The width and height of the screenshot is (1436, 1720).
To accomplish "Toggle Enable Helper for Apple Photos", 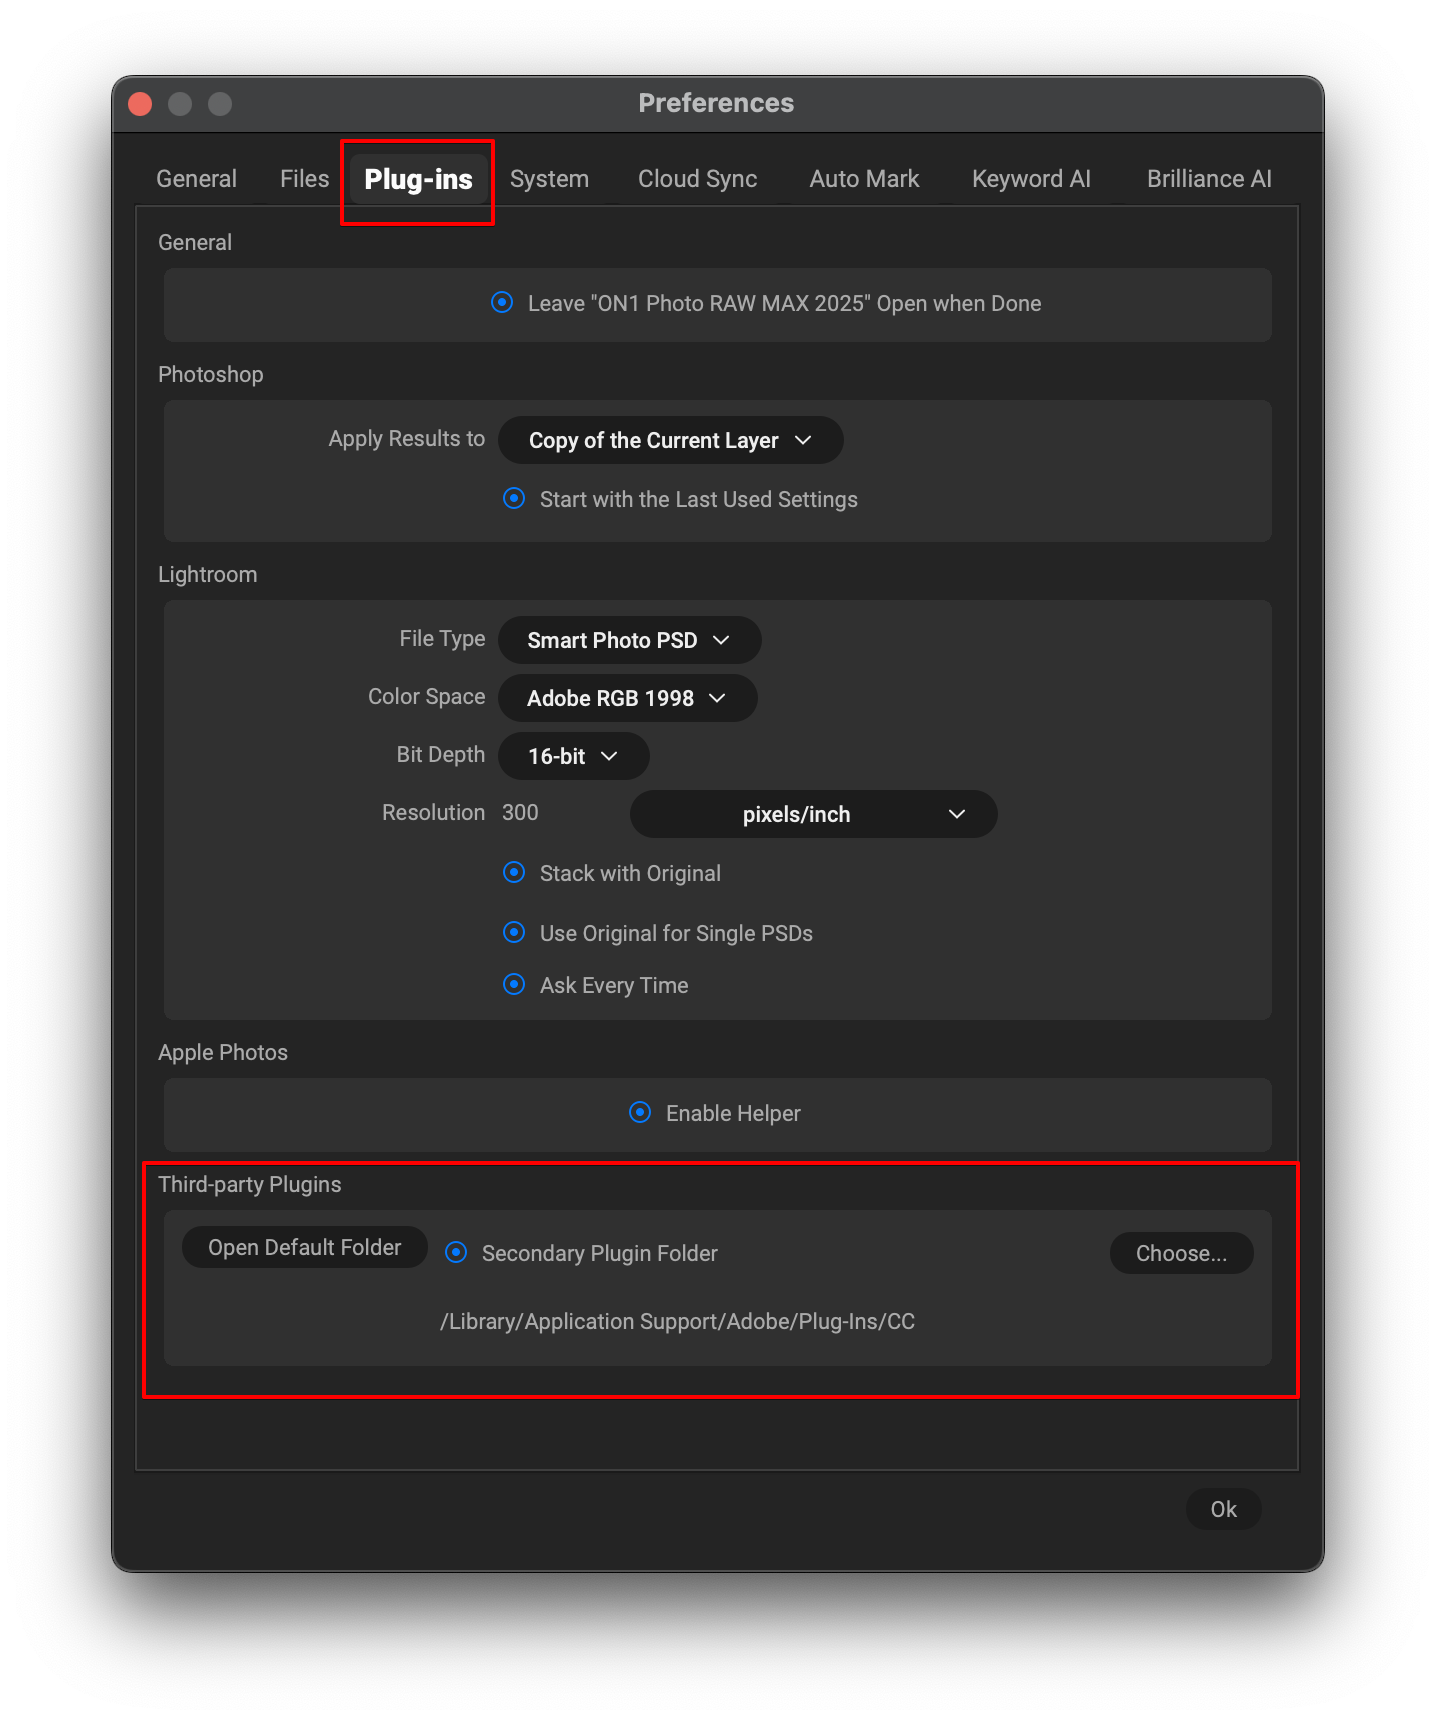I will 640,1113.
